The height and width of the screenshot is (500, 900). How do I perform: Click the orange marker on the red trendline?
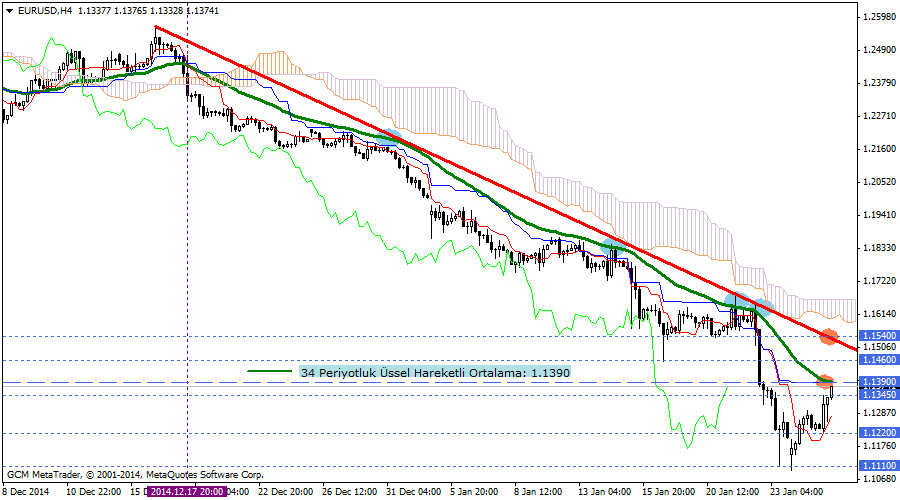tap(828, 336)
